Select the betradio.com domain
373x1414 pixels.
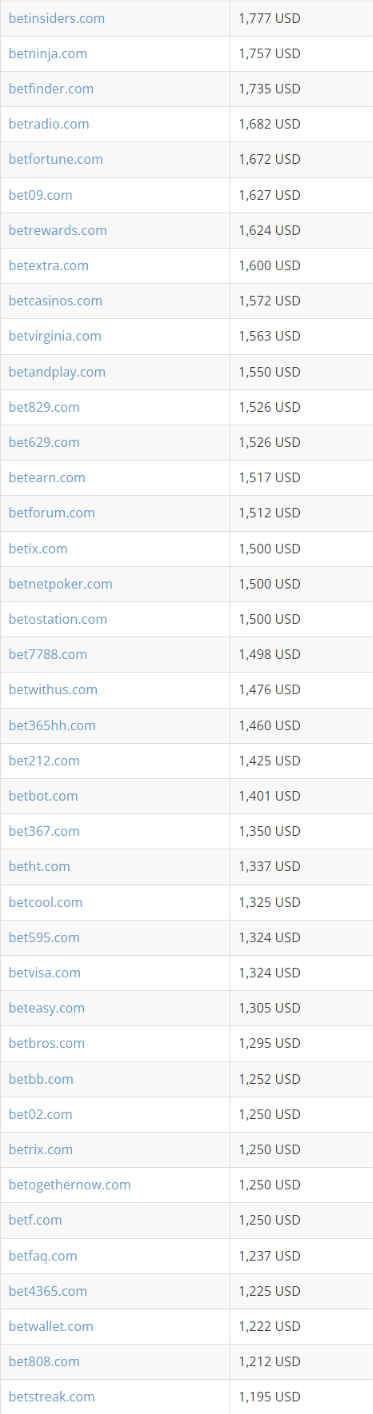point(49,124)
